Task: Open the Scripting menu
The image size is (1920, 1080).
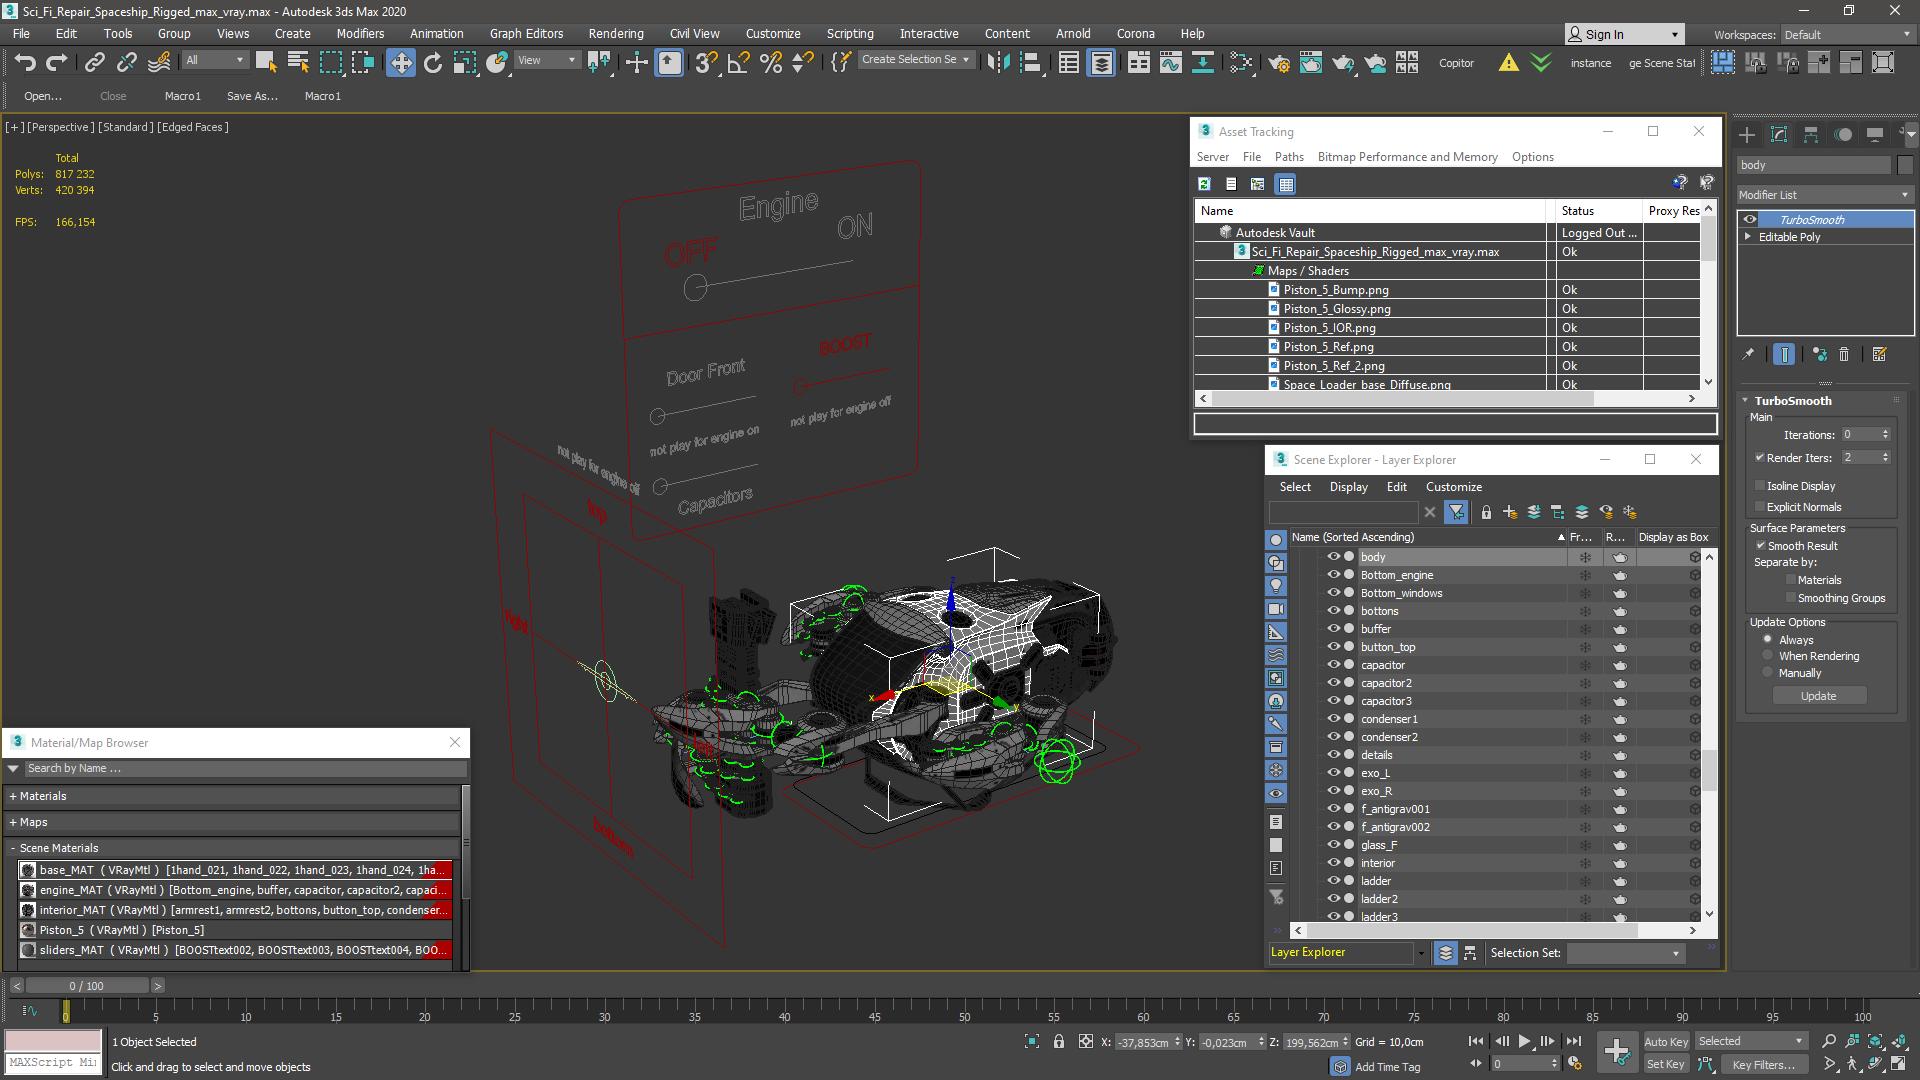Action: click(850, 34)
